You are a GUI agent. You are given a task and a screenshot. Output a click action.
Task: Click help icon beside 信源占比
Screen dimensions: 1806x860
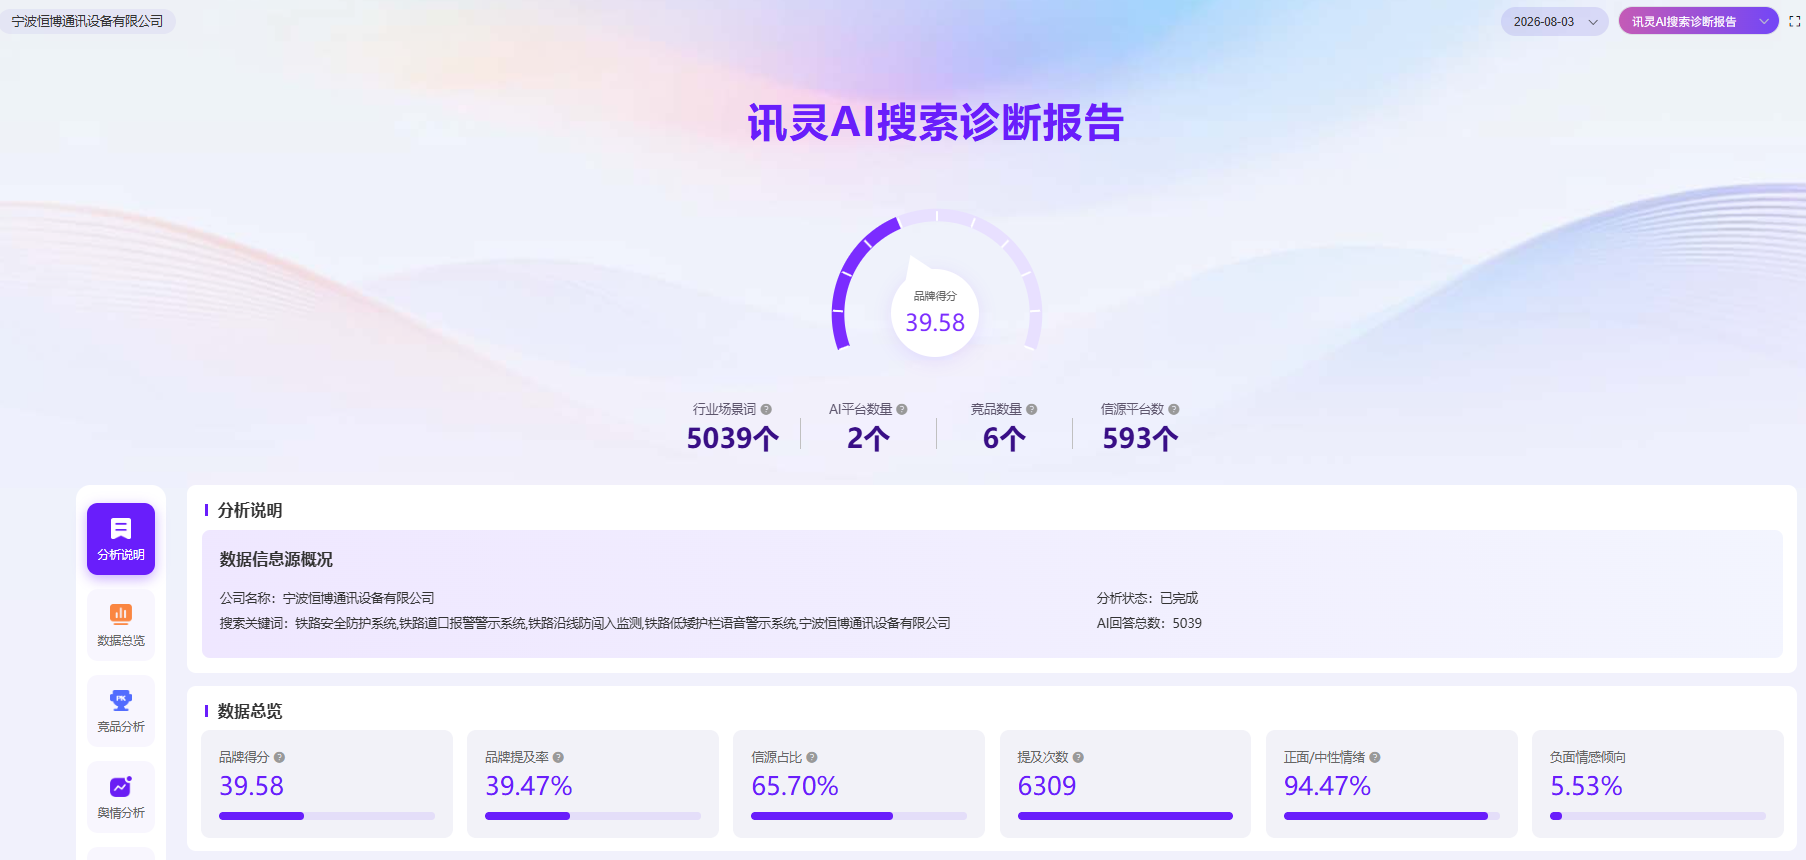(812, 757)
